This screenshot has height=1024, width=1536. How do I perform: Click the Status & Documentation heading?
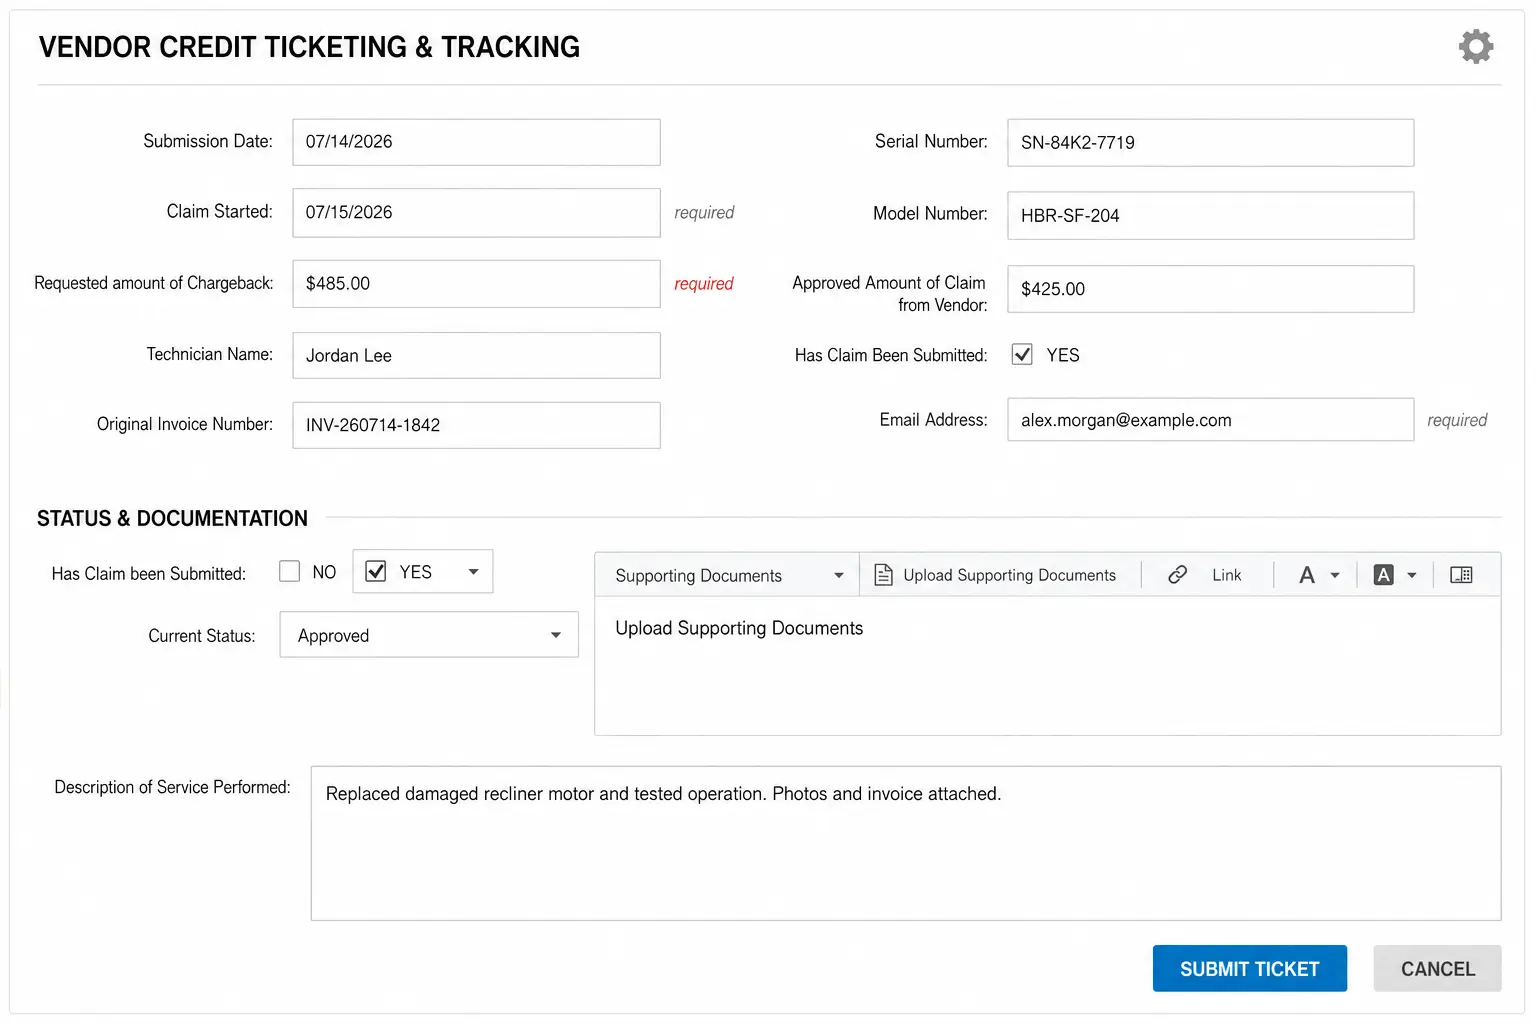click(172, 518)
